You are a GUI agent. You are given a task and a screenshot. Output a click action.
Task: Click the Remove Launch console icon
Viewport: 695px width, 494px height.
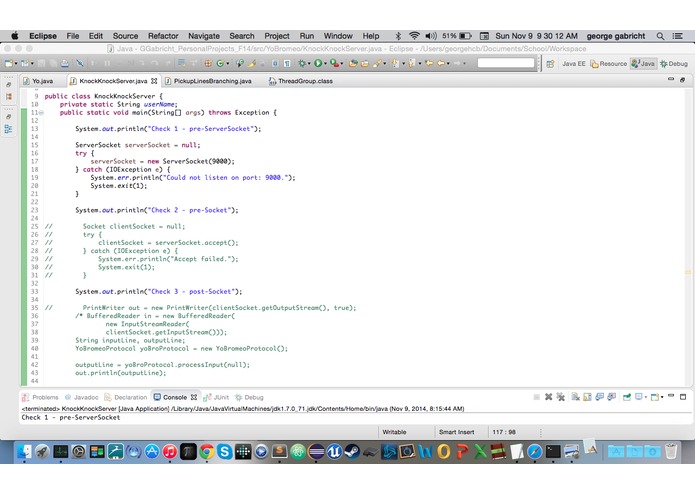pyautogui.click(x=548, y=397)
